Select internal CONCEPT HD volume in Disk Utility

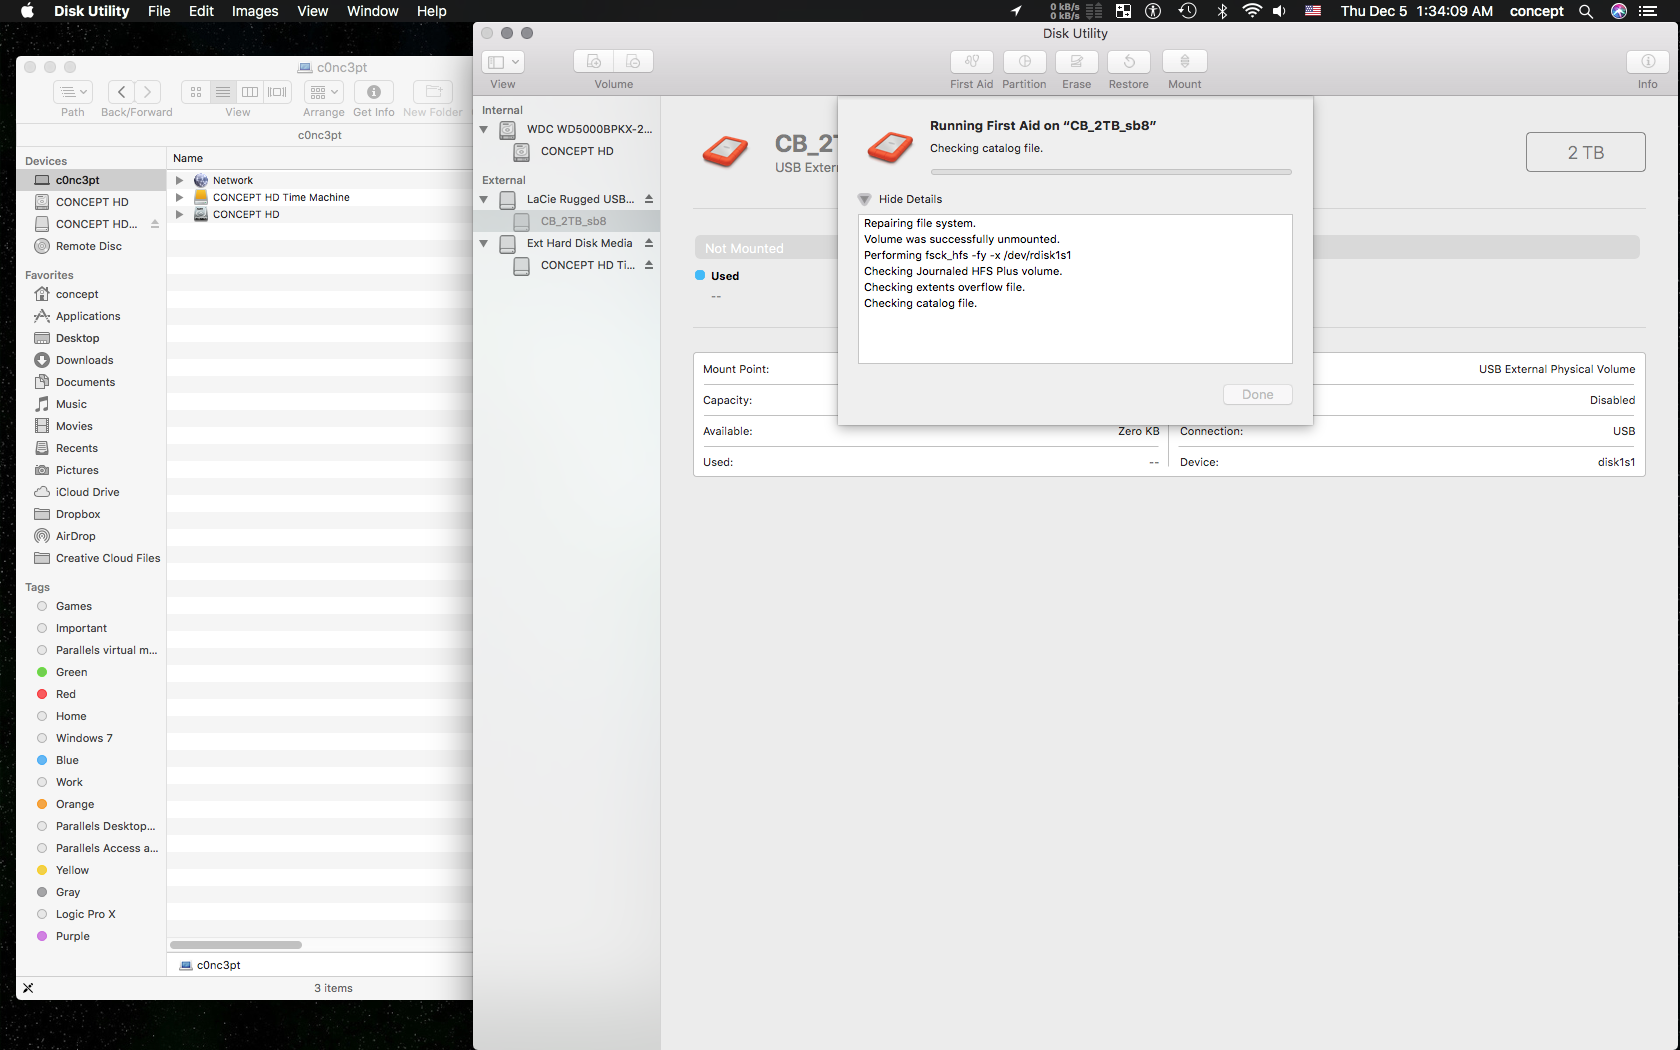[x=567, y=151]
